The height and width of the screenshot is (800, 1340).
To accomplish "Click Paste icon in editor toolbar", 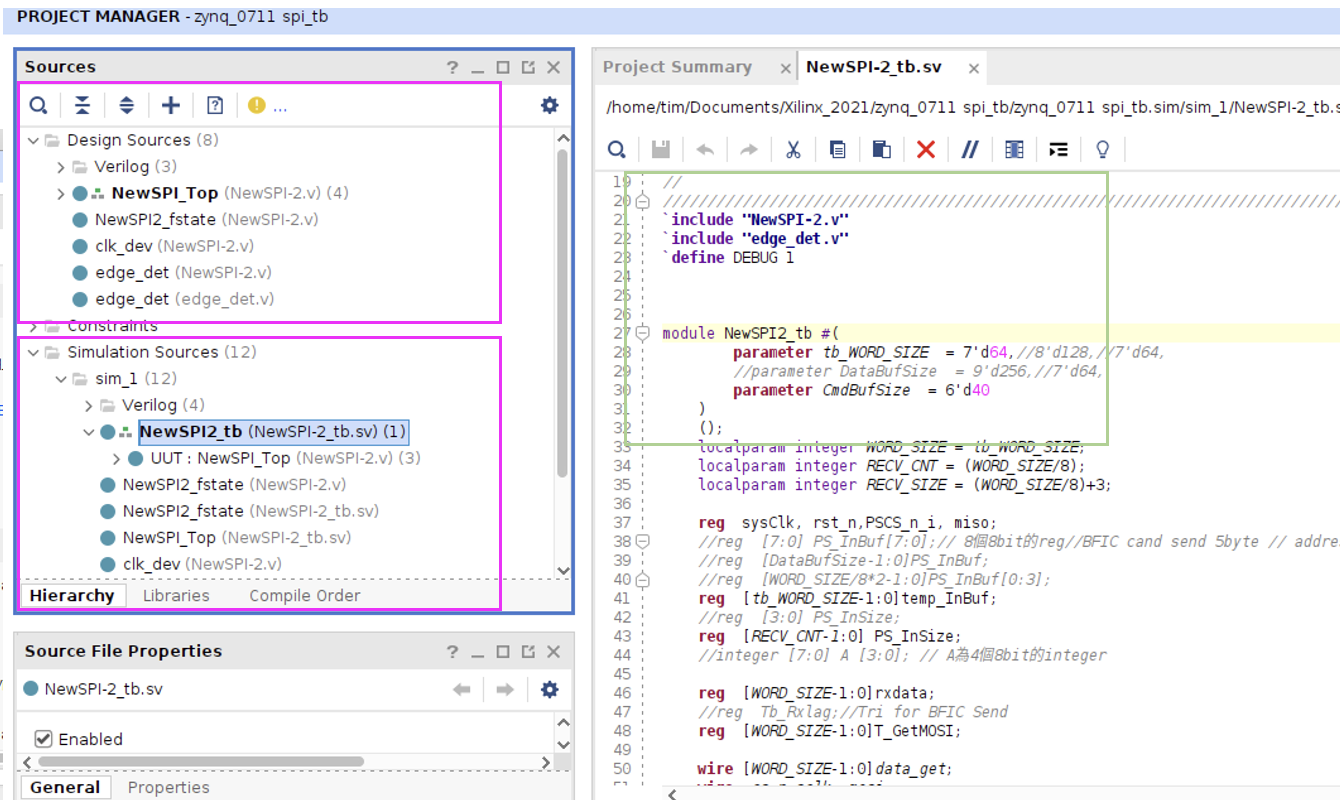I will click(881, 150).
